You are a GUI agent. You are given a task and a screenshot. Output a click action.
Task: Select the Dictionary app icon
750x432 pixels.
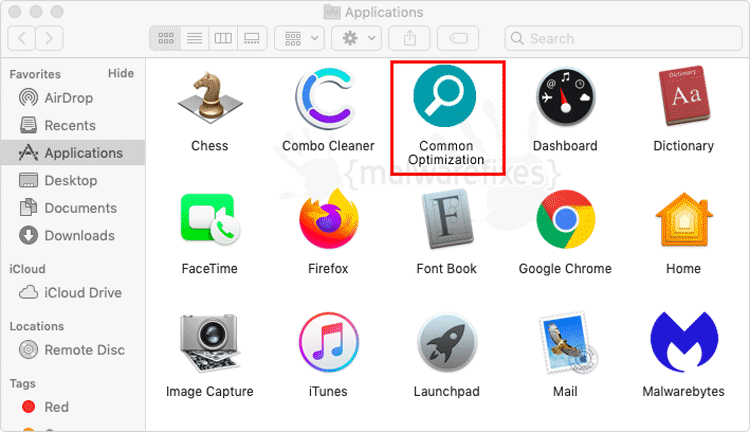(684, 96)
